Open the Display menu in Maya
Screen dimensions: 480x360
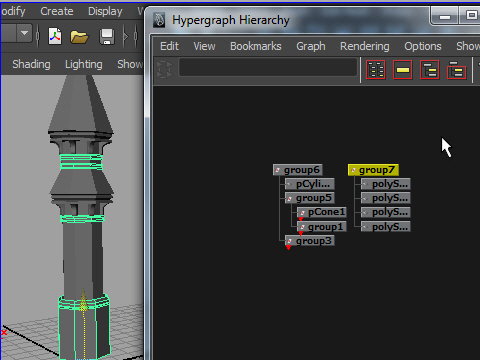[105, 11]
